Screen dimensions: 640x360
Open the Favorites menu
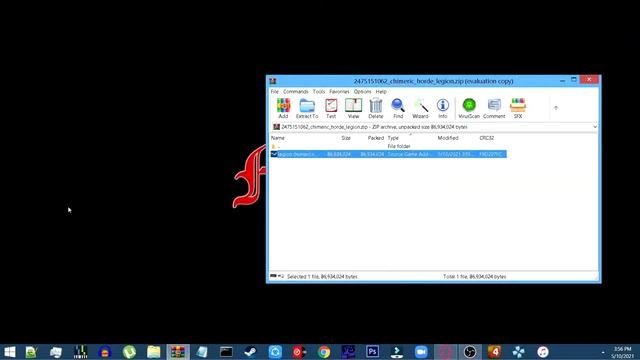point(339,91)
